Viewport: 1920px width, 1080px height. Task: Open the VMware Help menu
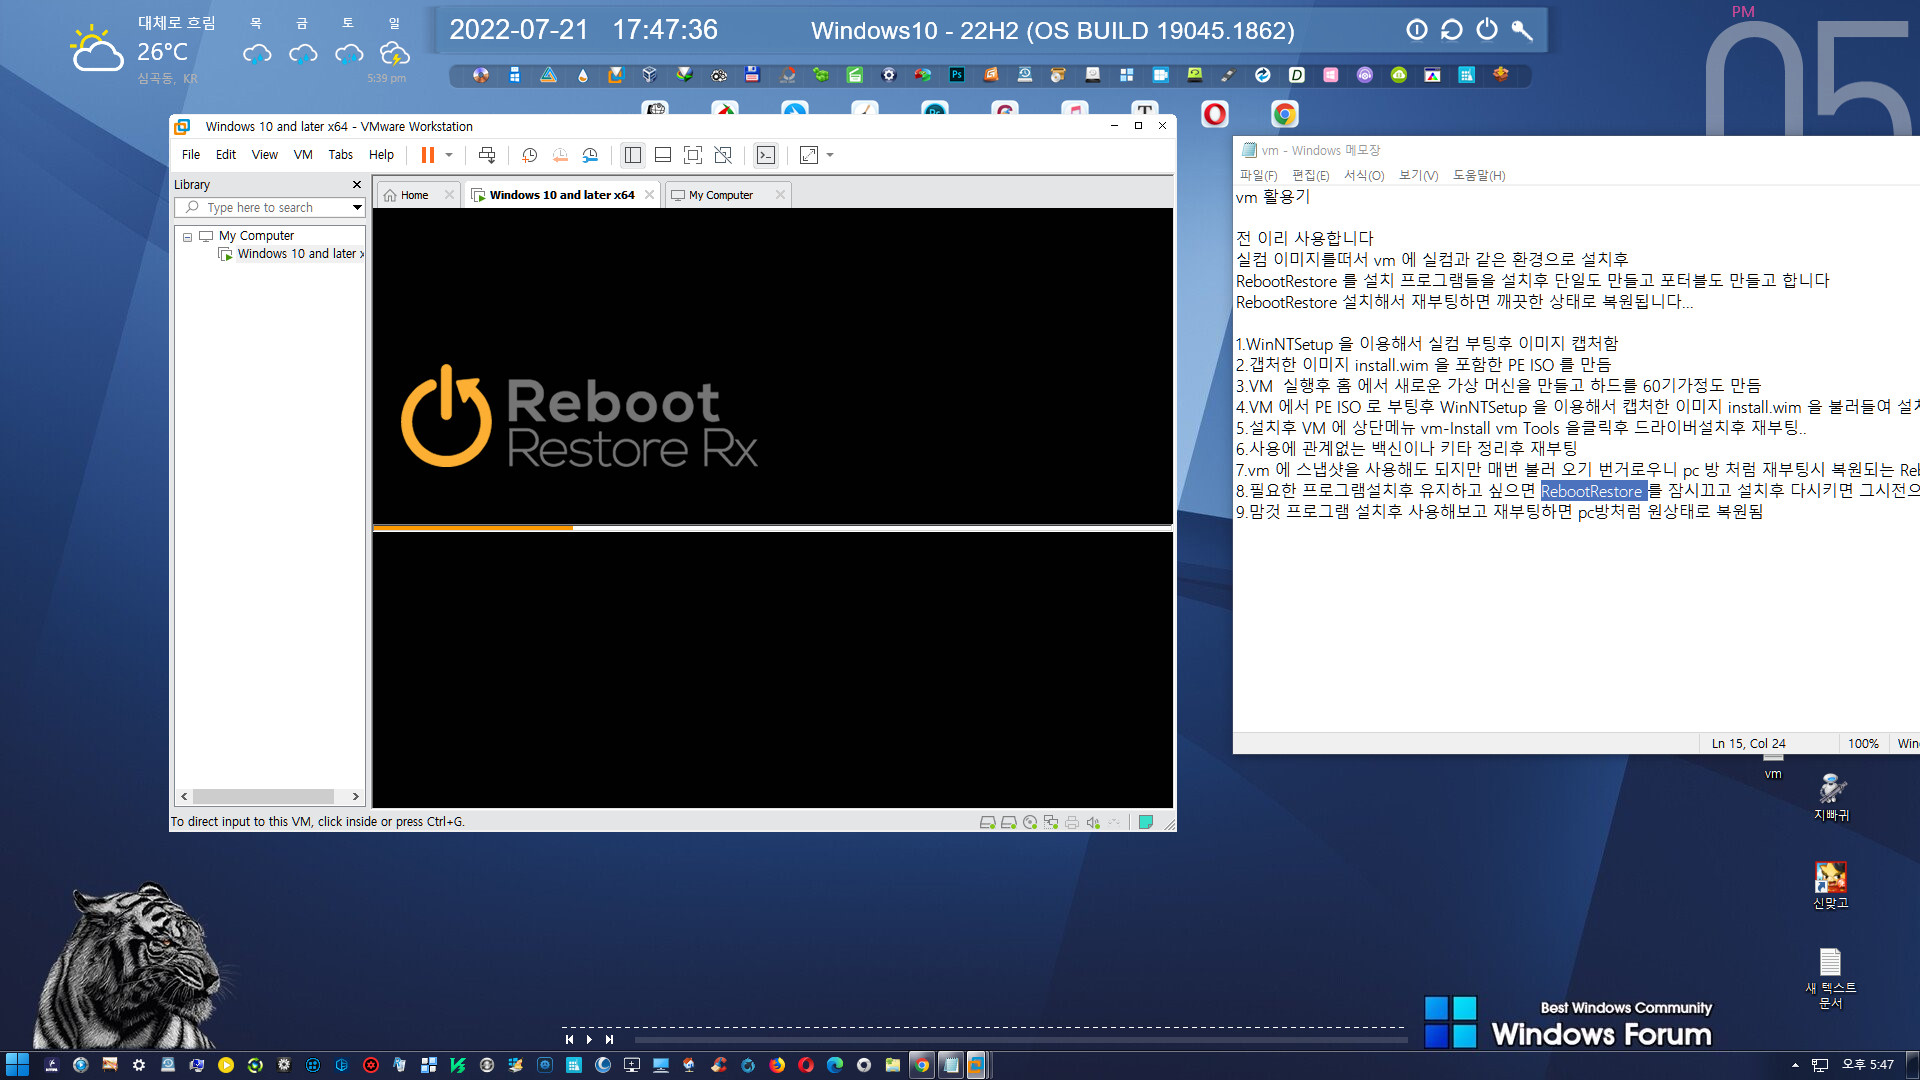coord(381,155)
